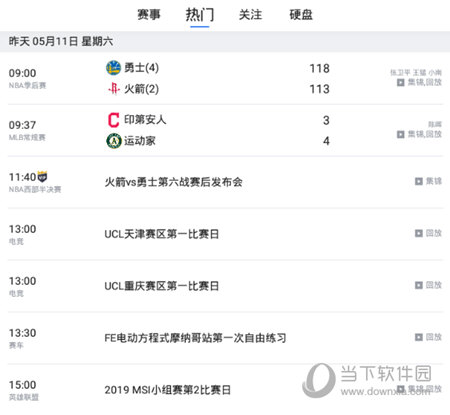Click the date header 昨天 05月11日 星期六
The image size is (450, 415).
61,42
